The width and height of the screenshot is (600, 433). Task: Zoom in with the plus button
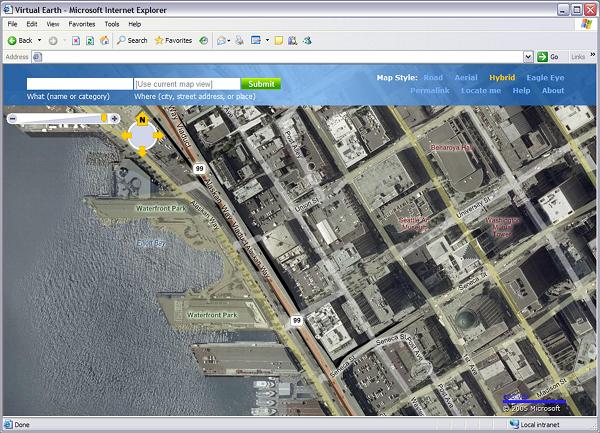point(114,119)
